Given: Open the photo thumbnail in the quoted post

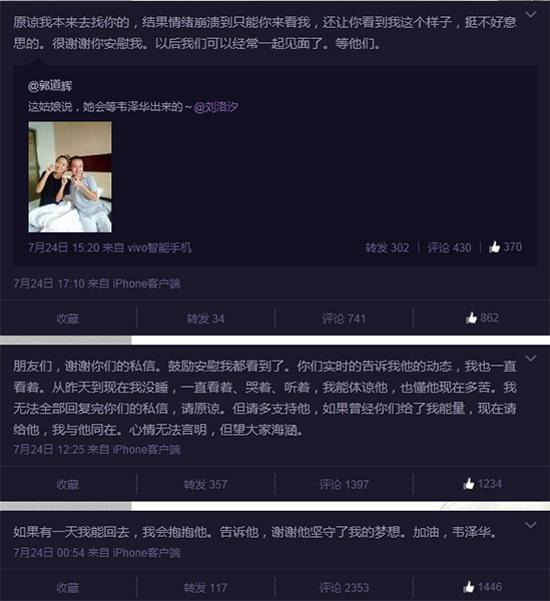Looking at the screenshot, I should tap(70, 177).
